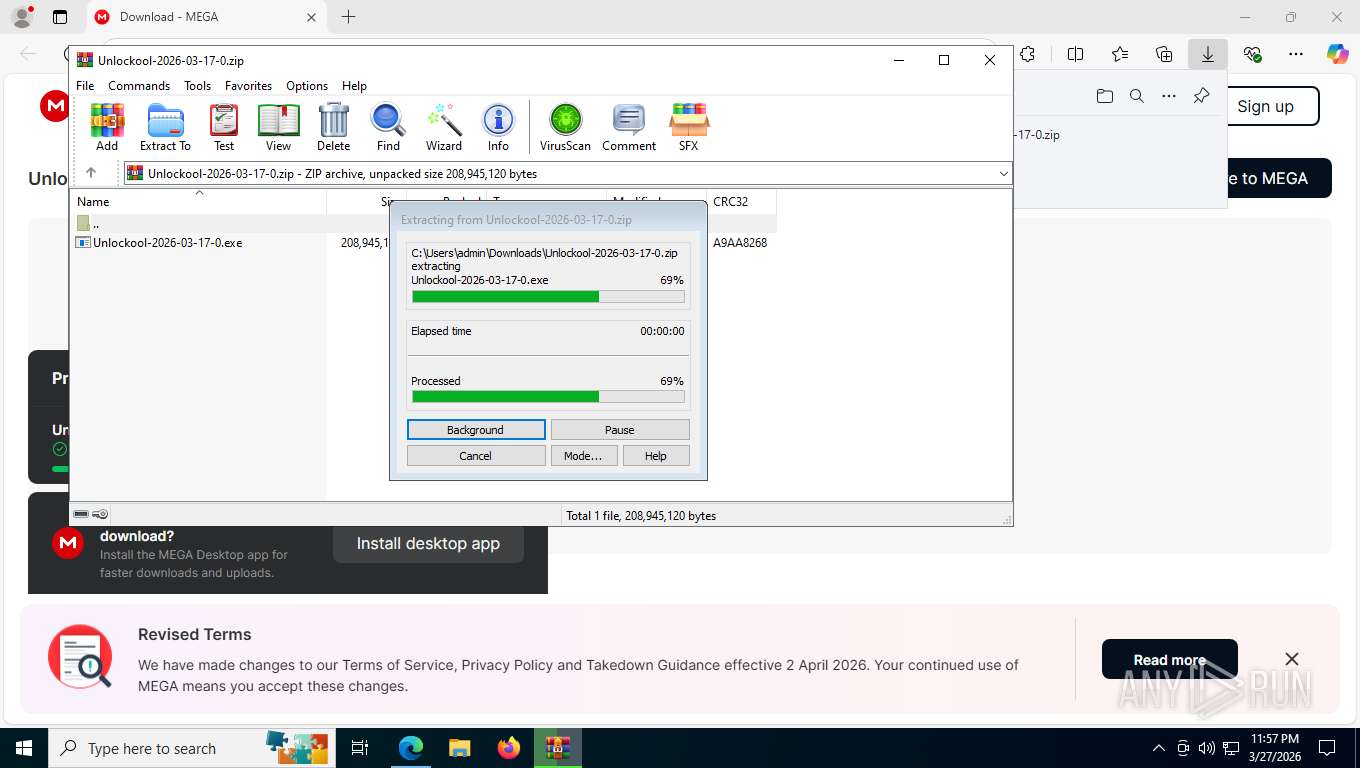Switch to WinRAR taskbar icon
Viewport: 1360px width, 768px height.
click(558, 748)
